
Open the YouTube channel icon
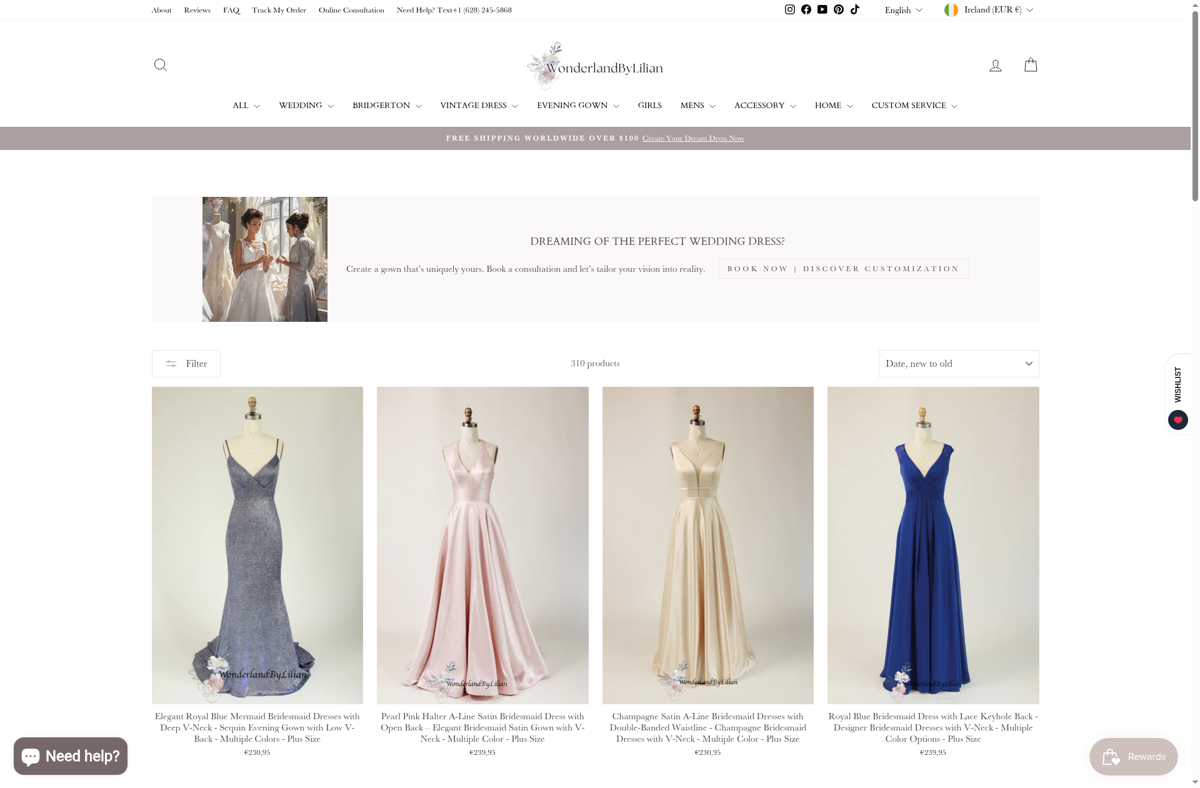pyautogui.click(x=822, y=9)
